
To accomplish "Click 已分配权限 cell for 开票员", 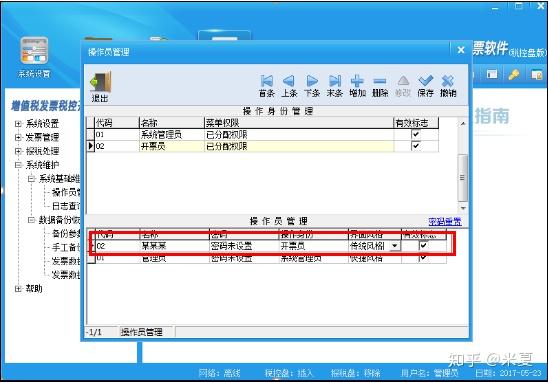I will (299, 146).
